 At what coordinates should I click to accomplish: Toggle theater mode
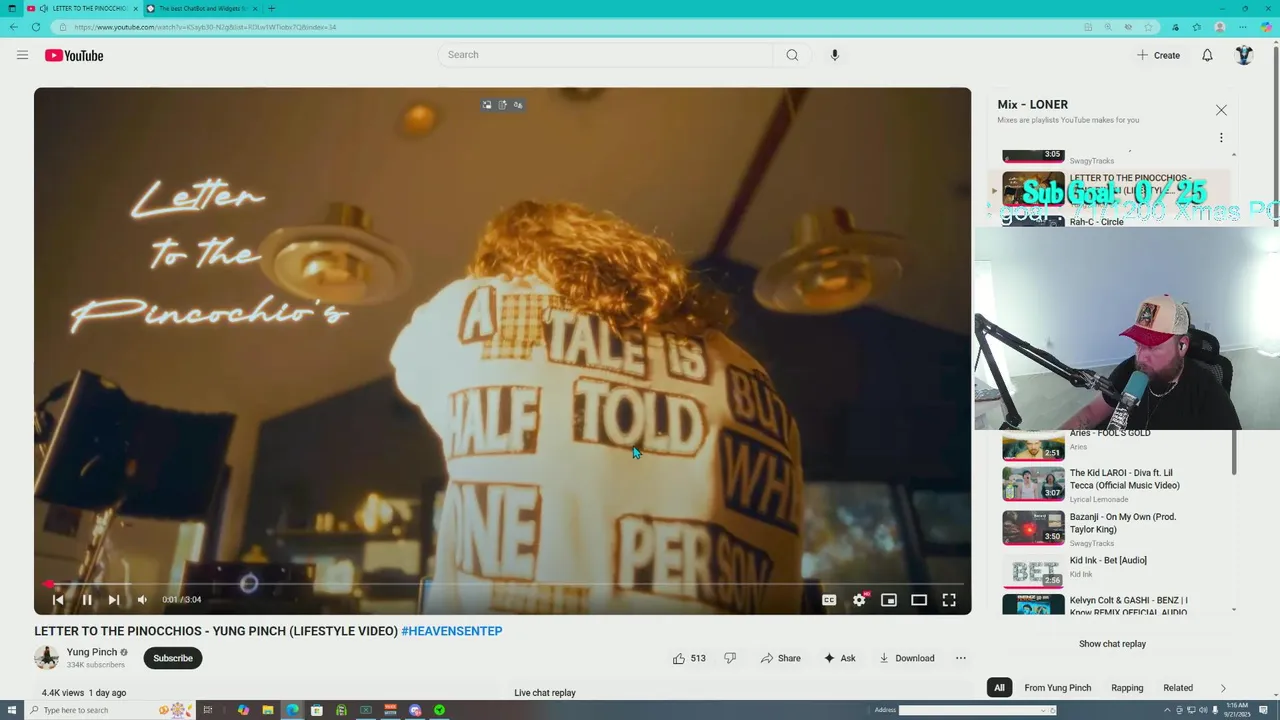tap(919, 600)
